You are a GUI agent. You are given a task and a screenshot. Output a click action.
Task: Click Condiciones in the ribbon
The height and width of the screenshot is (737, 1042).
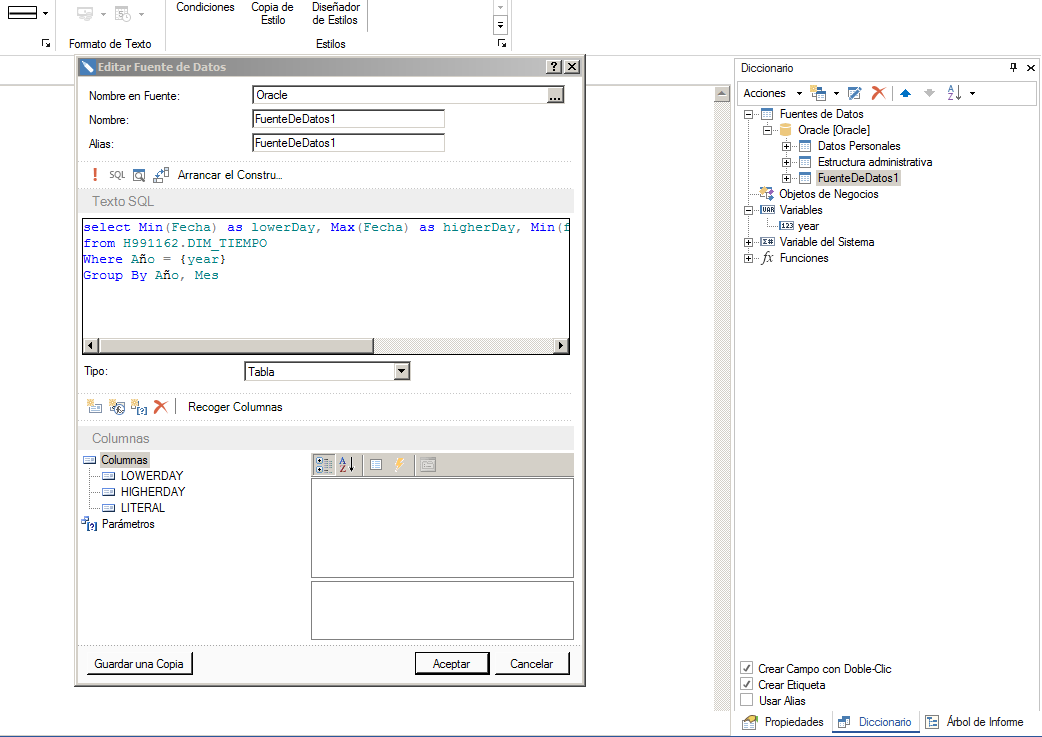coord(205,8)
